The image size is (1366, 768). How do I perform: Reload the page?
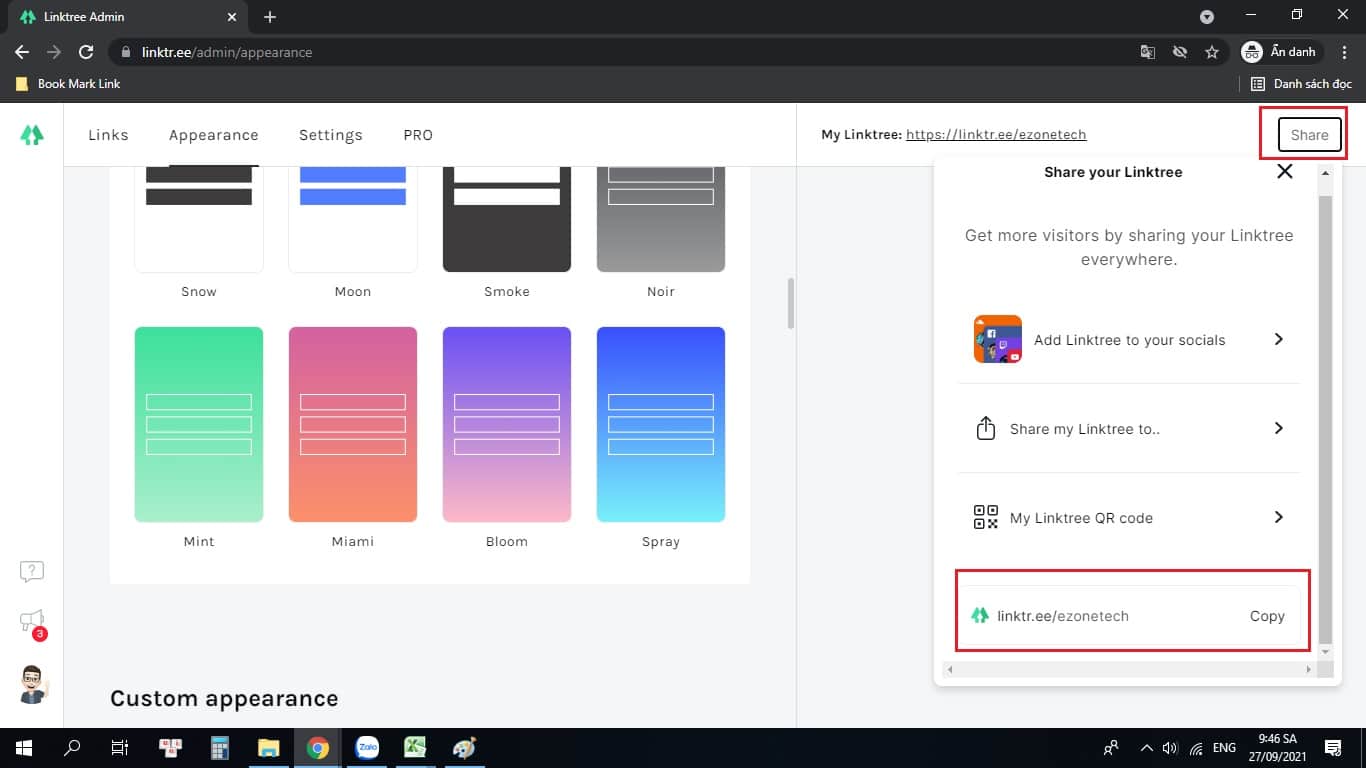coord(86,52)
